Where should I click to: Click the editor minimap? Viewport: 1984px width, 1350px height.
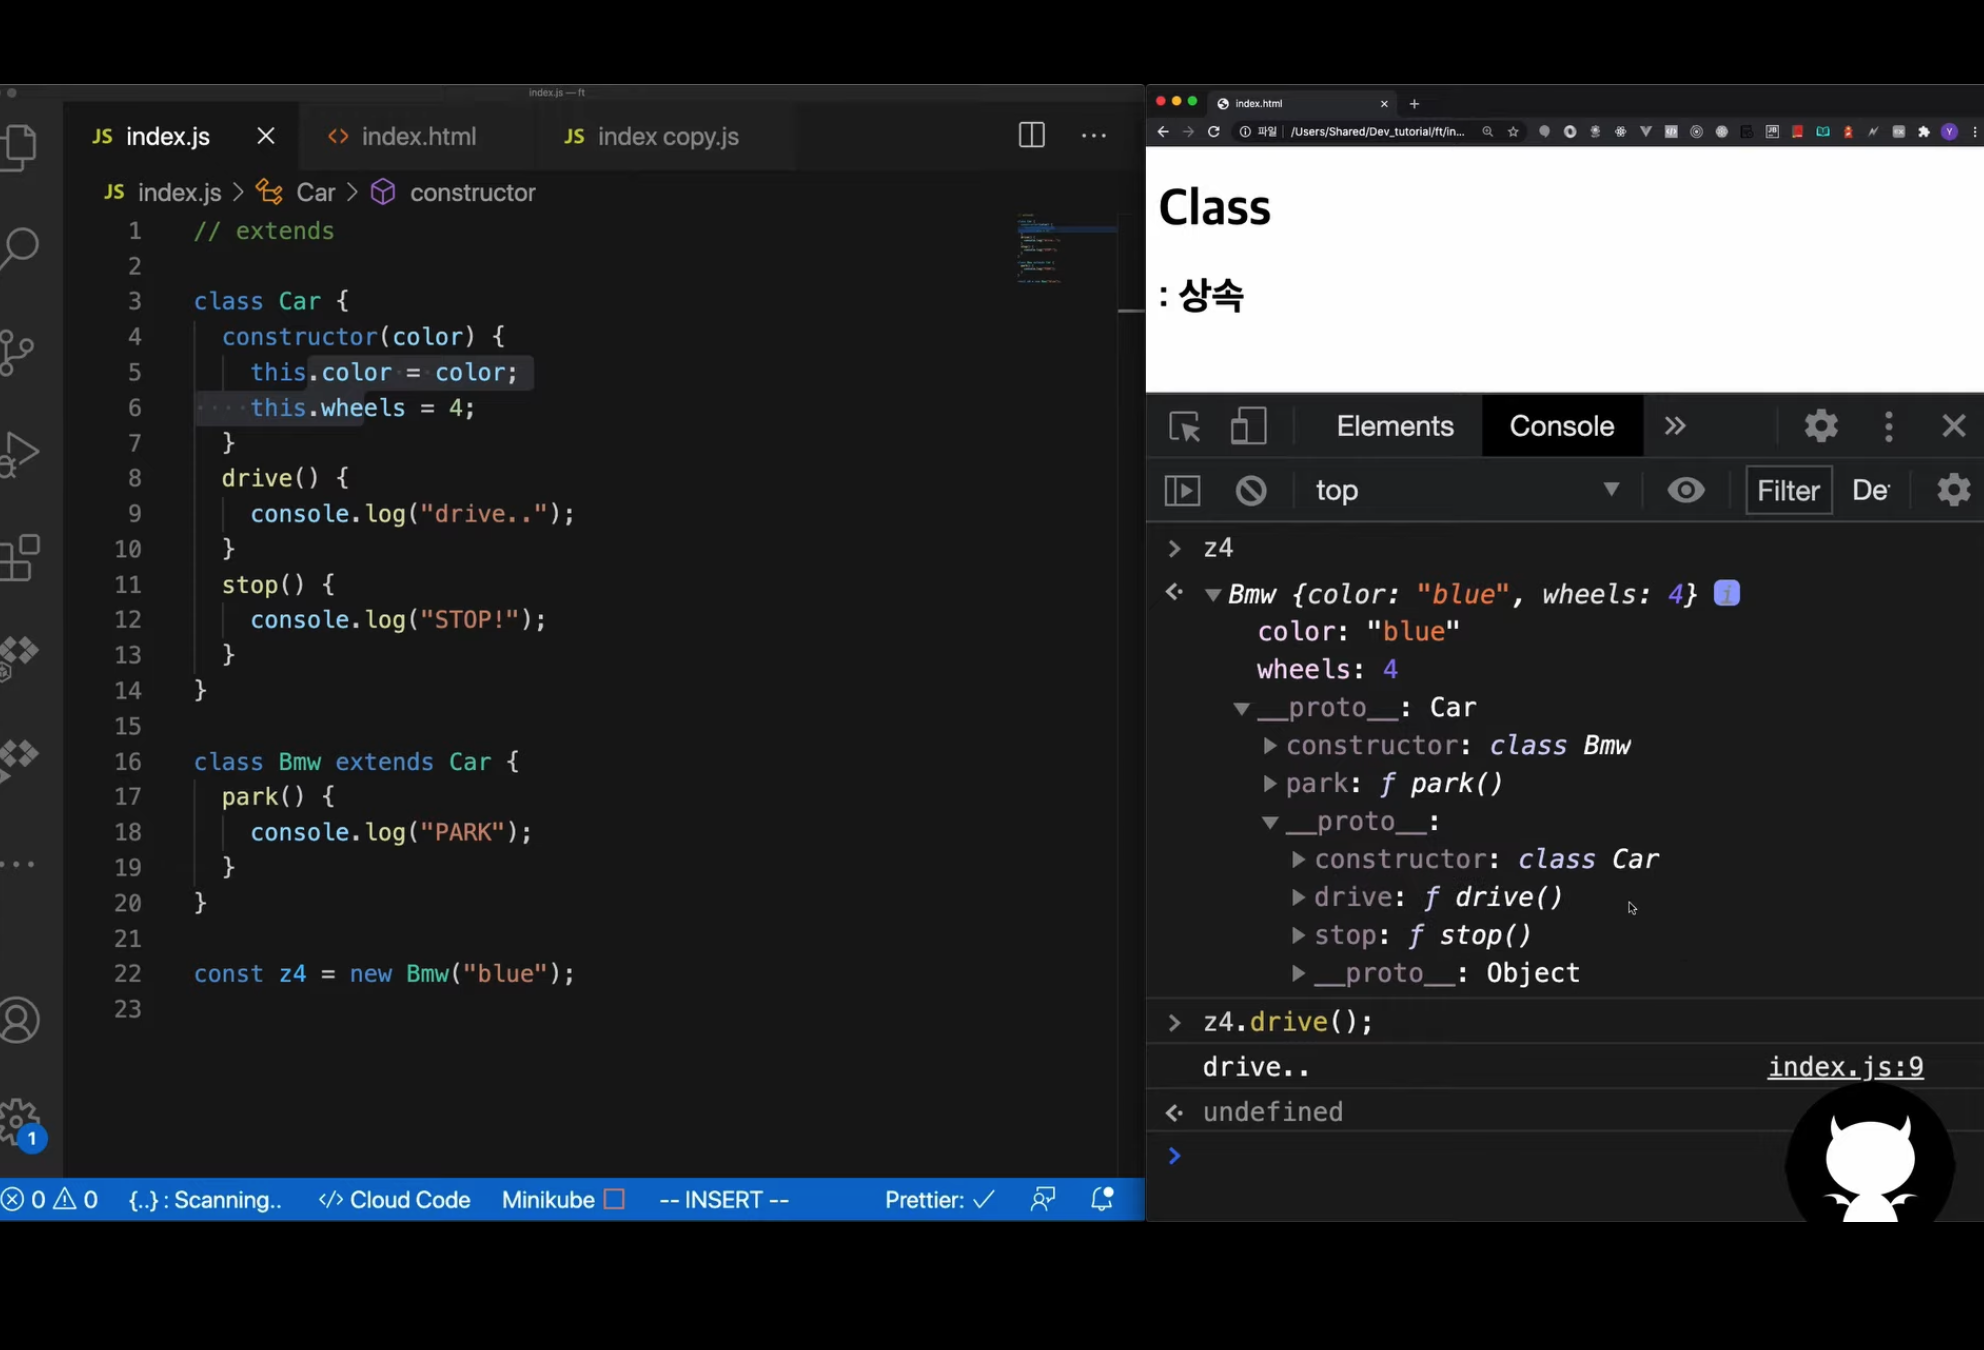pos(1067,250)
